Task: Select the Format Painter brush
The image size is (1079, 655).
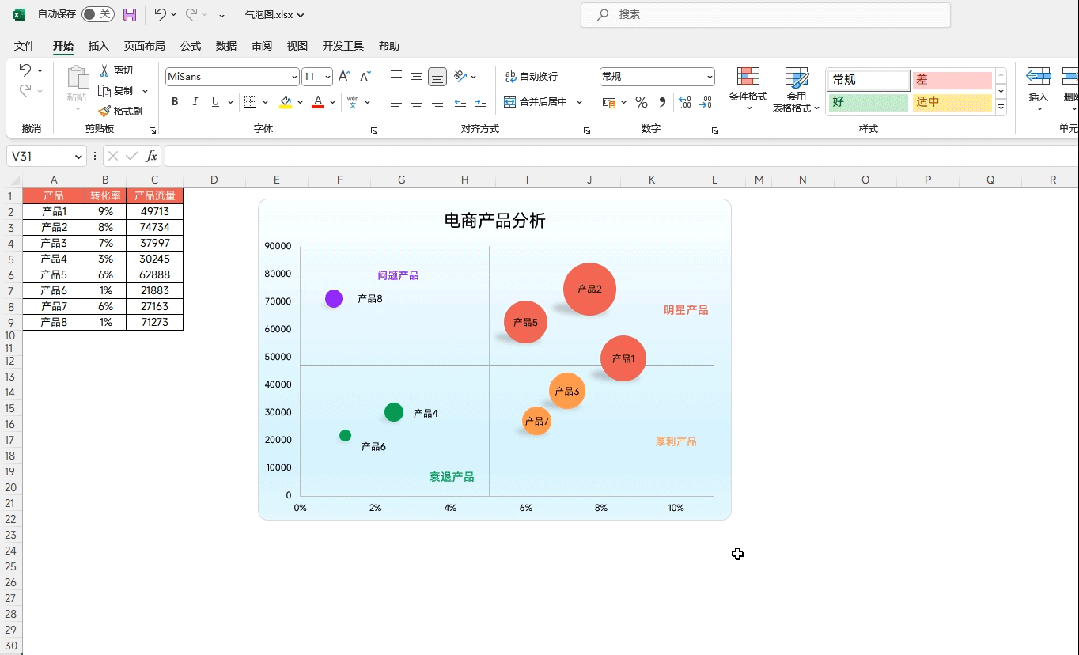Action: click(x=105, y=111)
